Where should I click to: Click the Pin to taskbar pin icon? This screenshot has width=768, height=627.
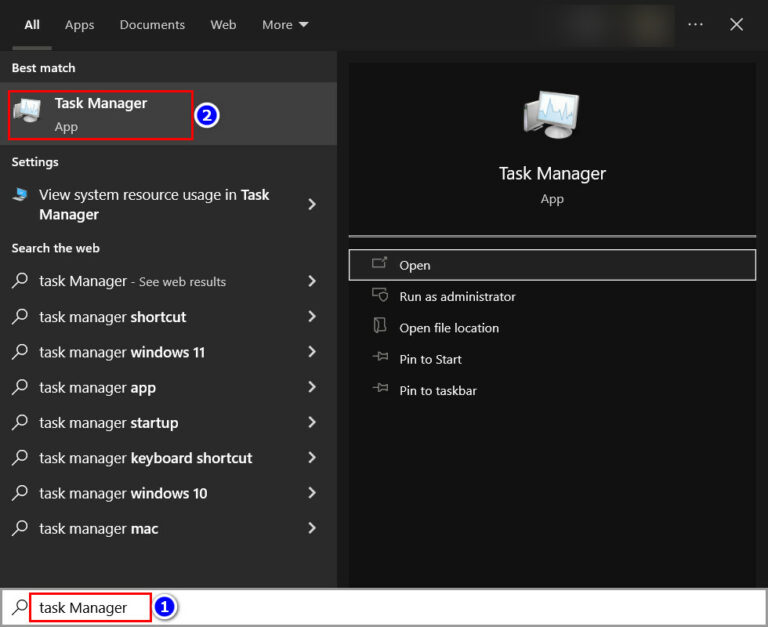(379, 390)
